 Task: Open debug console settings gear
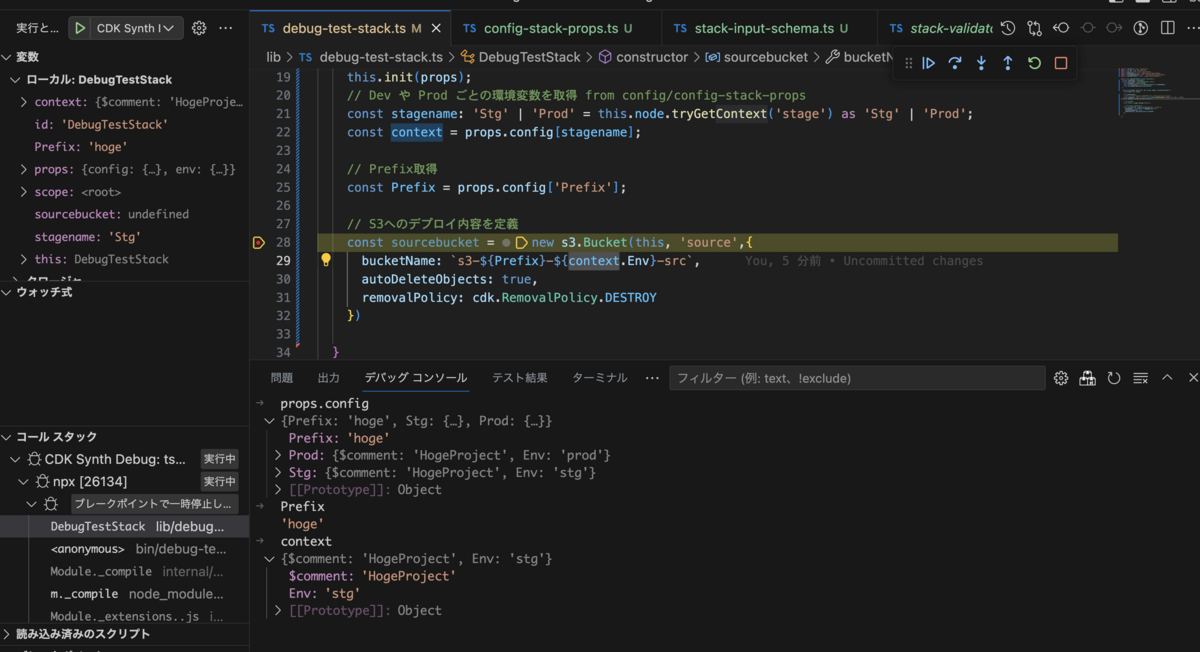click(x=1061, y=378)
